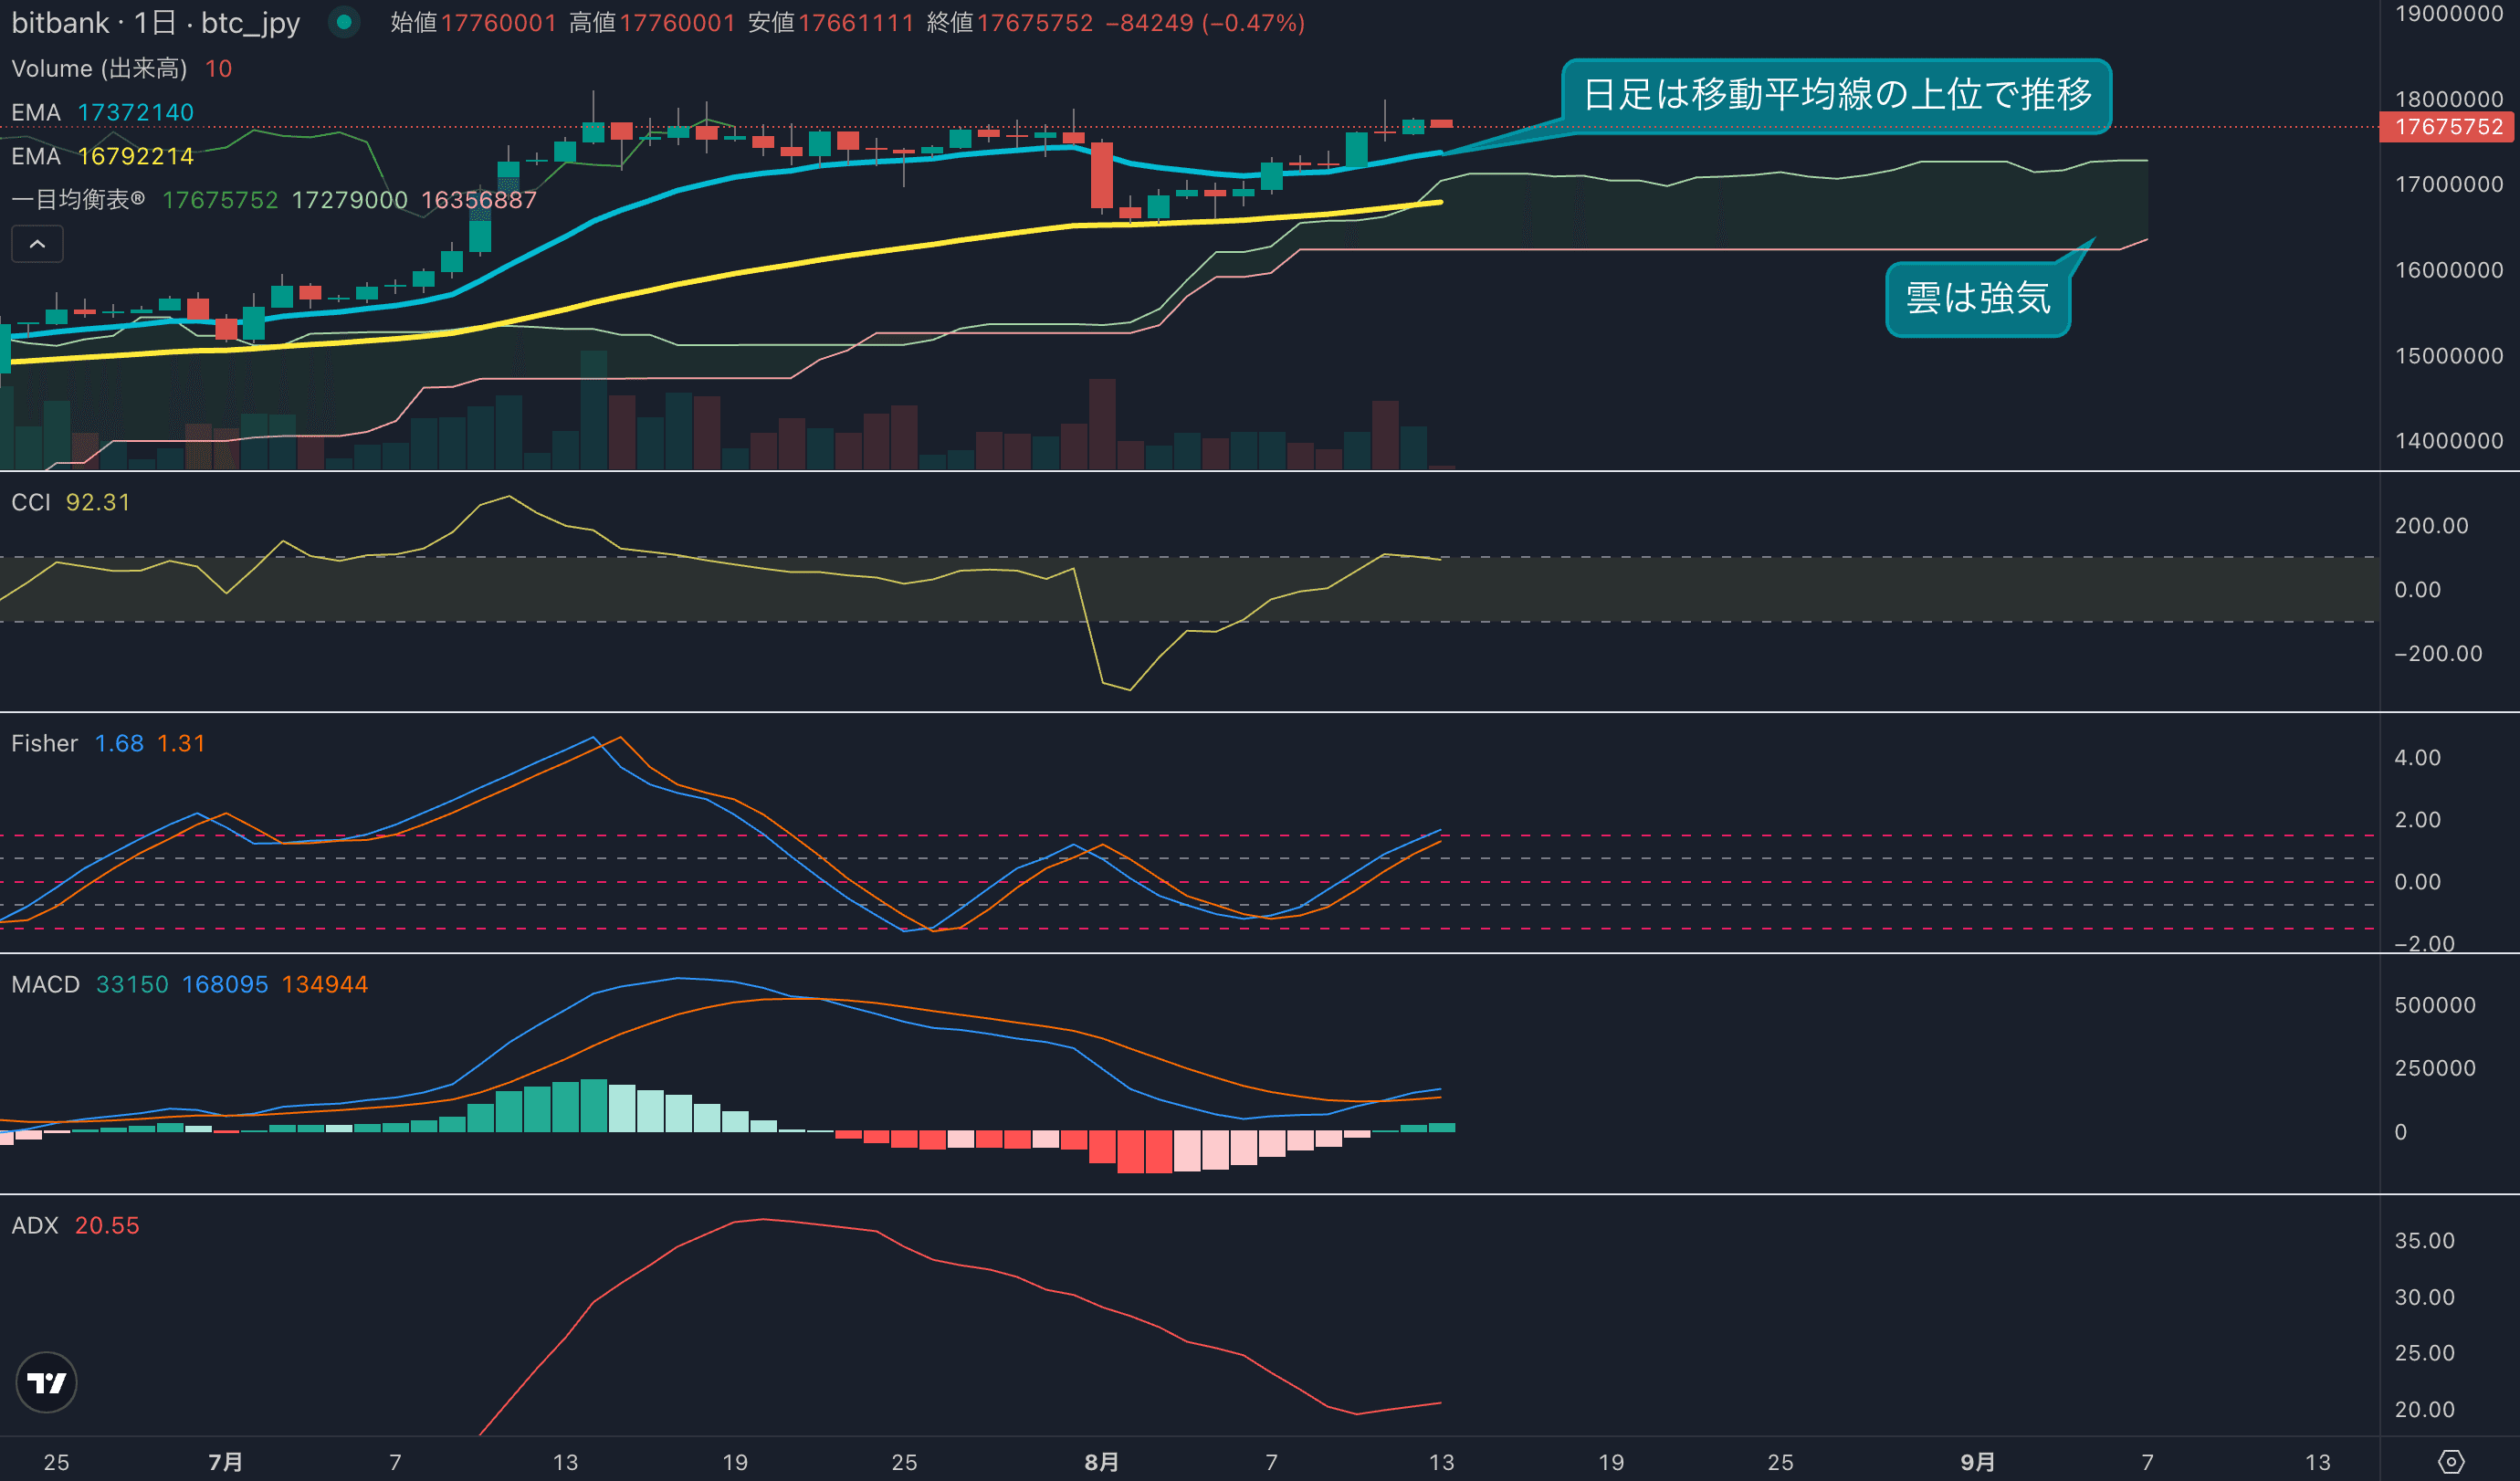Select the EMA 17372140 legend
Image resolution: width=2520 pixels, height=1481 pixels.
tap(102, 112)
